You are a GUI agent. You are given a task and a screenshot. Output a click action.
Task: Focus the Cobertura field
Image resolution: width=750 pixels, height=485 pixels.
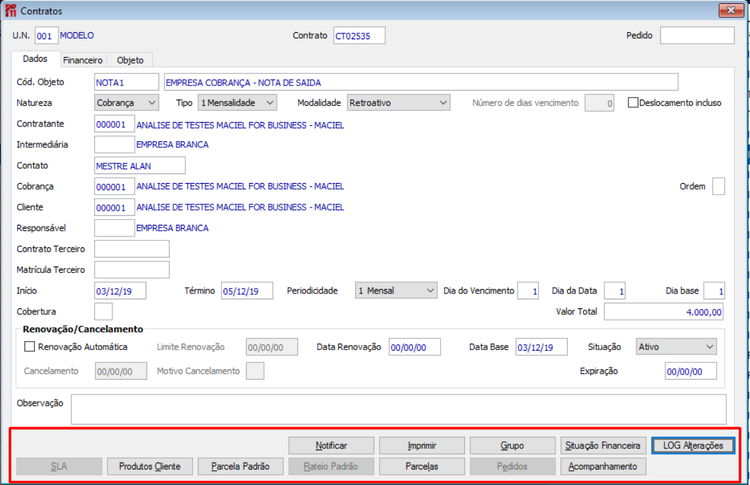(x=103, y=311)
